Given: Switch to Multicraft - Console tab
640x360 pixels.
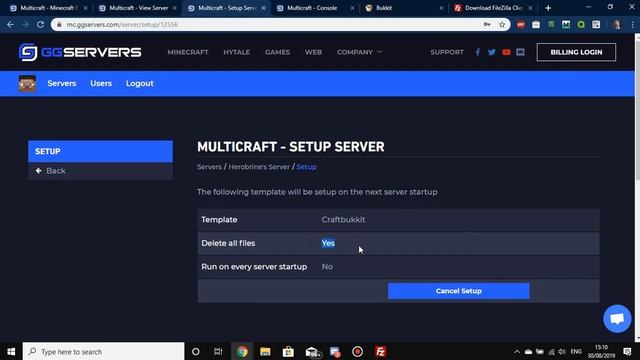Looking at the screenshot, I should 314,8.
